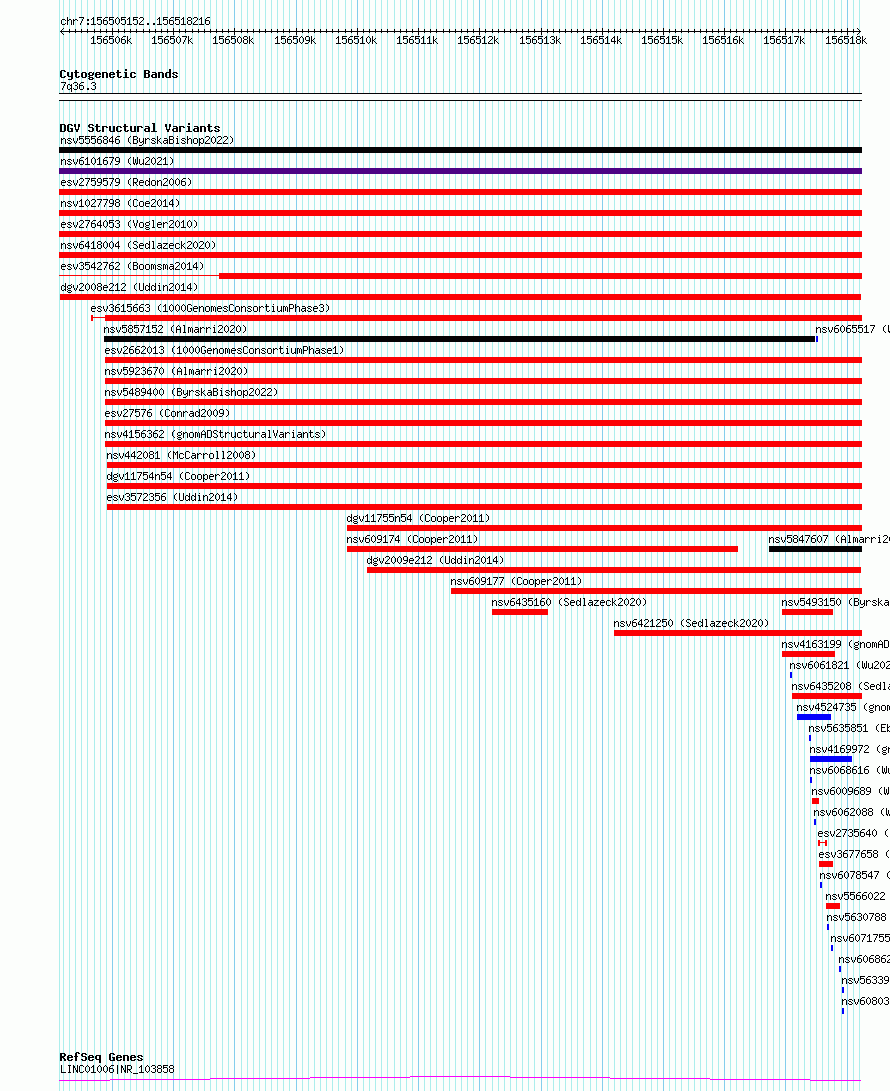Click the black bar below nsv5847607
This screenshot has width=890, height=1091.
pos(816,549)
